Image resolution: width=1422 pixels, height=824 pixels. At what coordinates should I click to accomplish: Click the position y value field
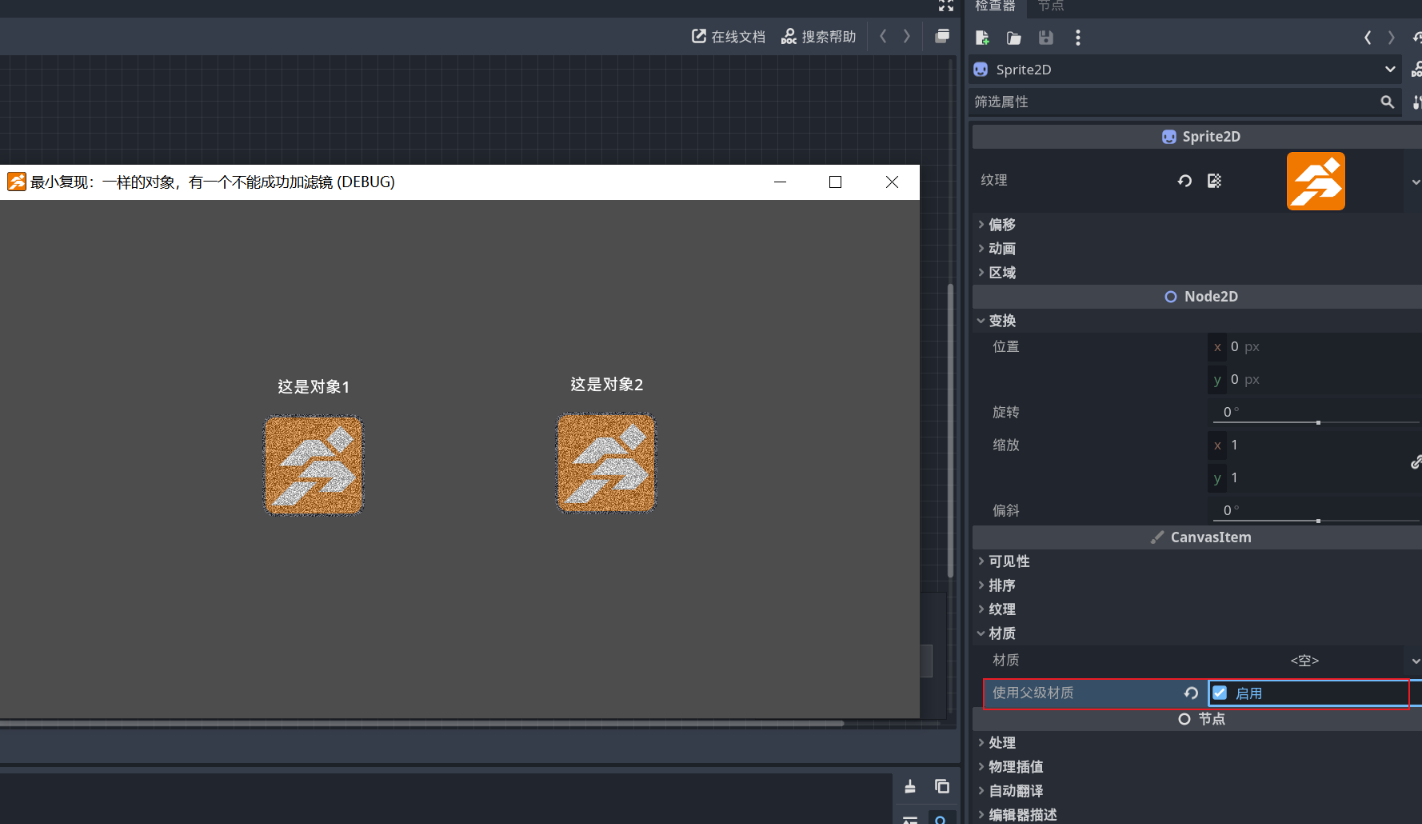tap(1315, 380)
